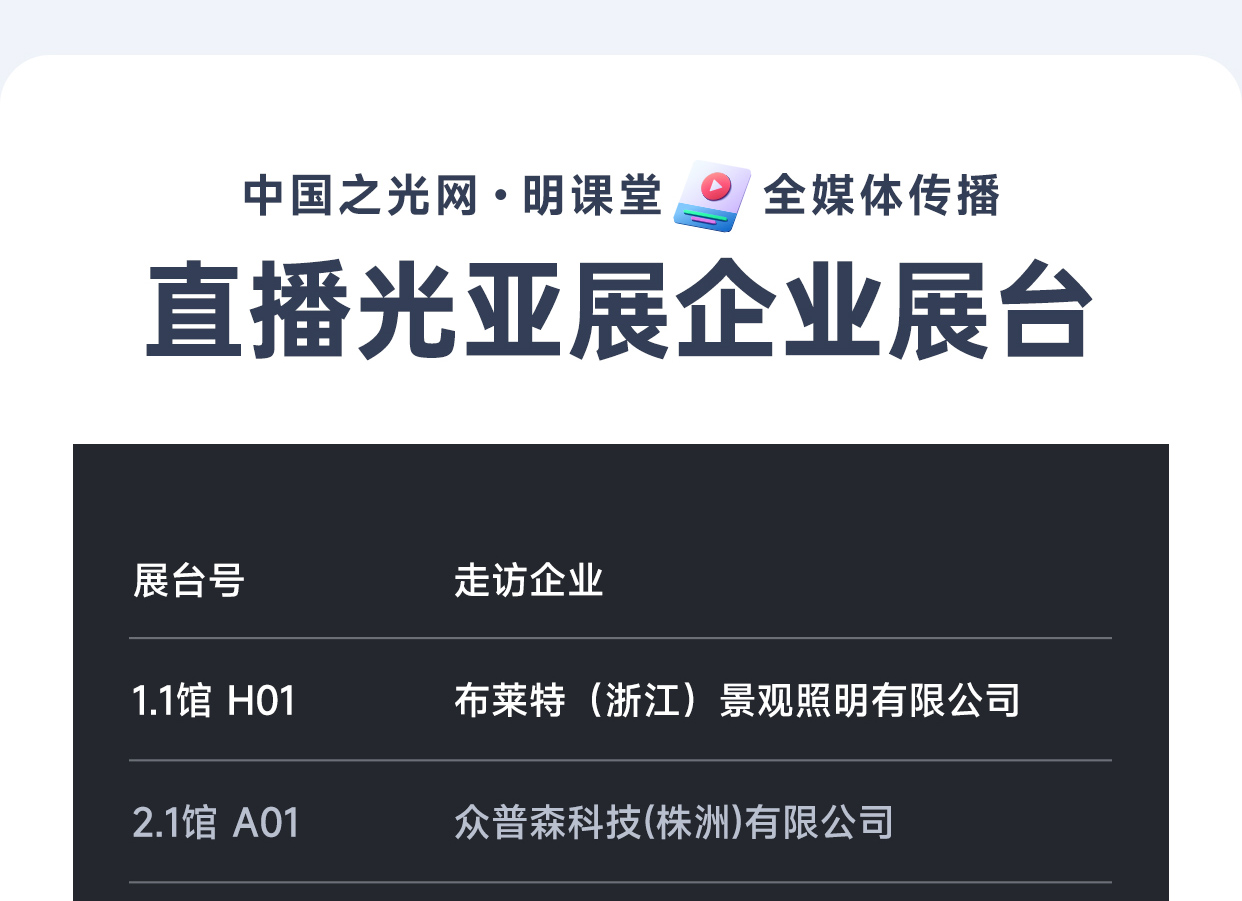Screen dimensions: 1242x901
Task: Click 景观照明 in the 布莱特 row
Action: coord(794,700)
